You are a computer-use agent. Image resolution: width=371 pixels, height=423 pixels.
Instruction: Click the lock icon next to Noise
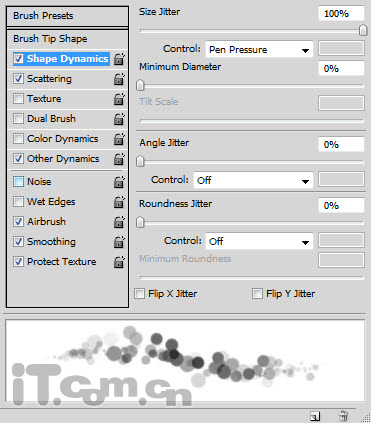coord(119,182)
